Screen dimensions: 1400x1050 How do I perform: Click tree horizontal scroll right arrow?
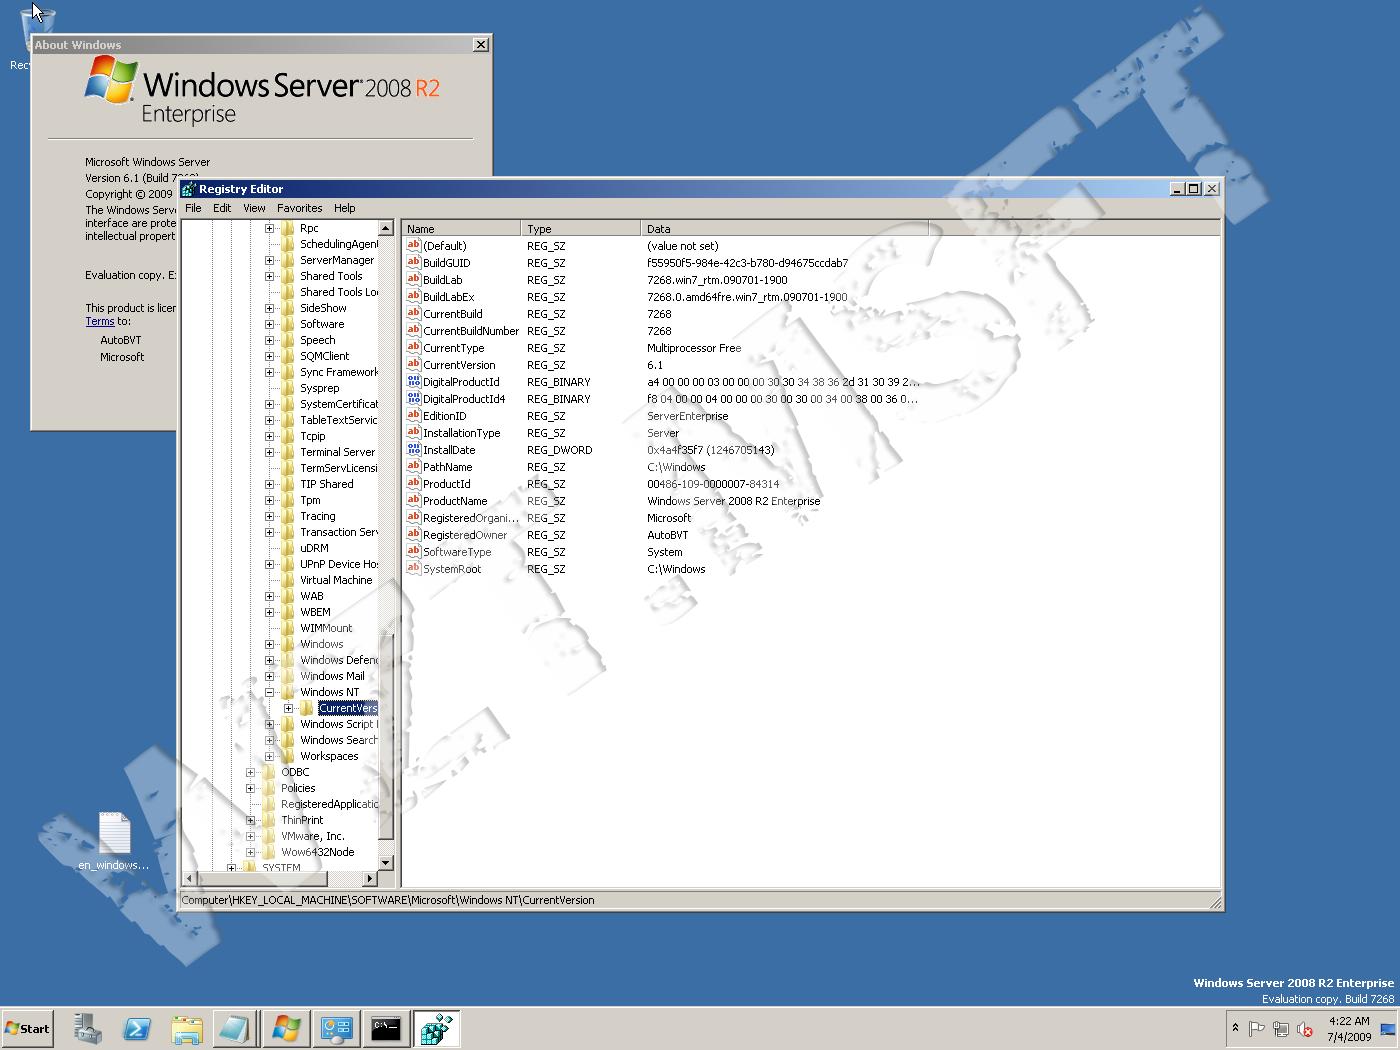[x=369, y=879]
